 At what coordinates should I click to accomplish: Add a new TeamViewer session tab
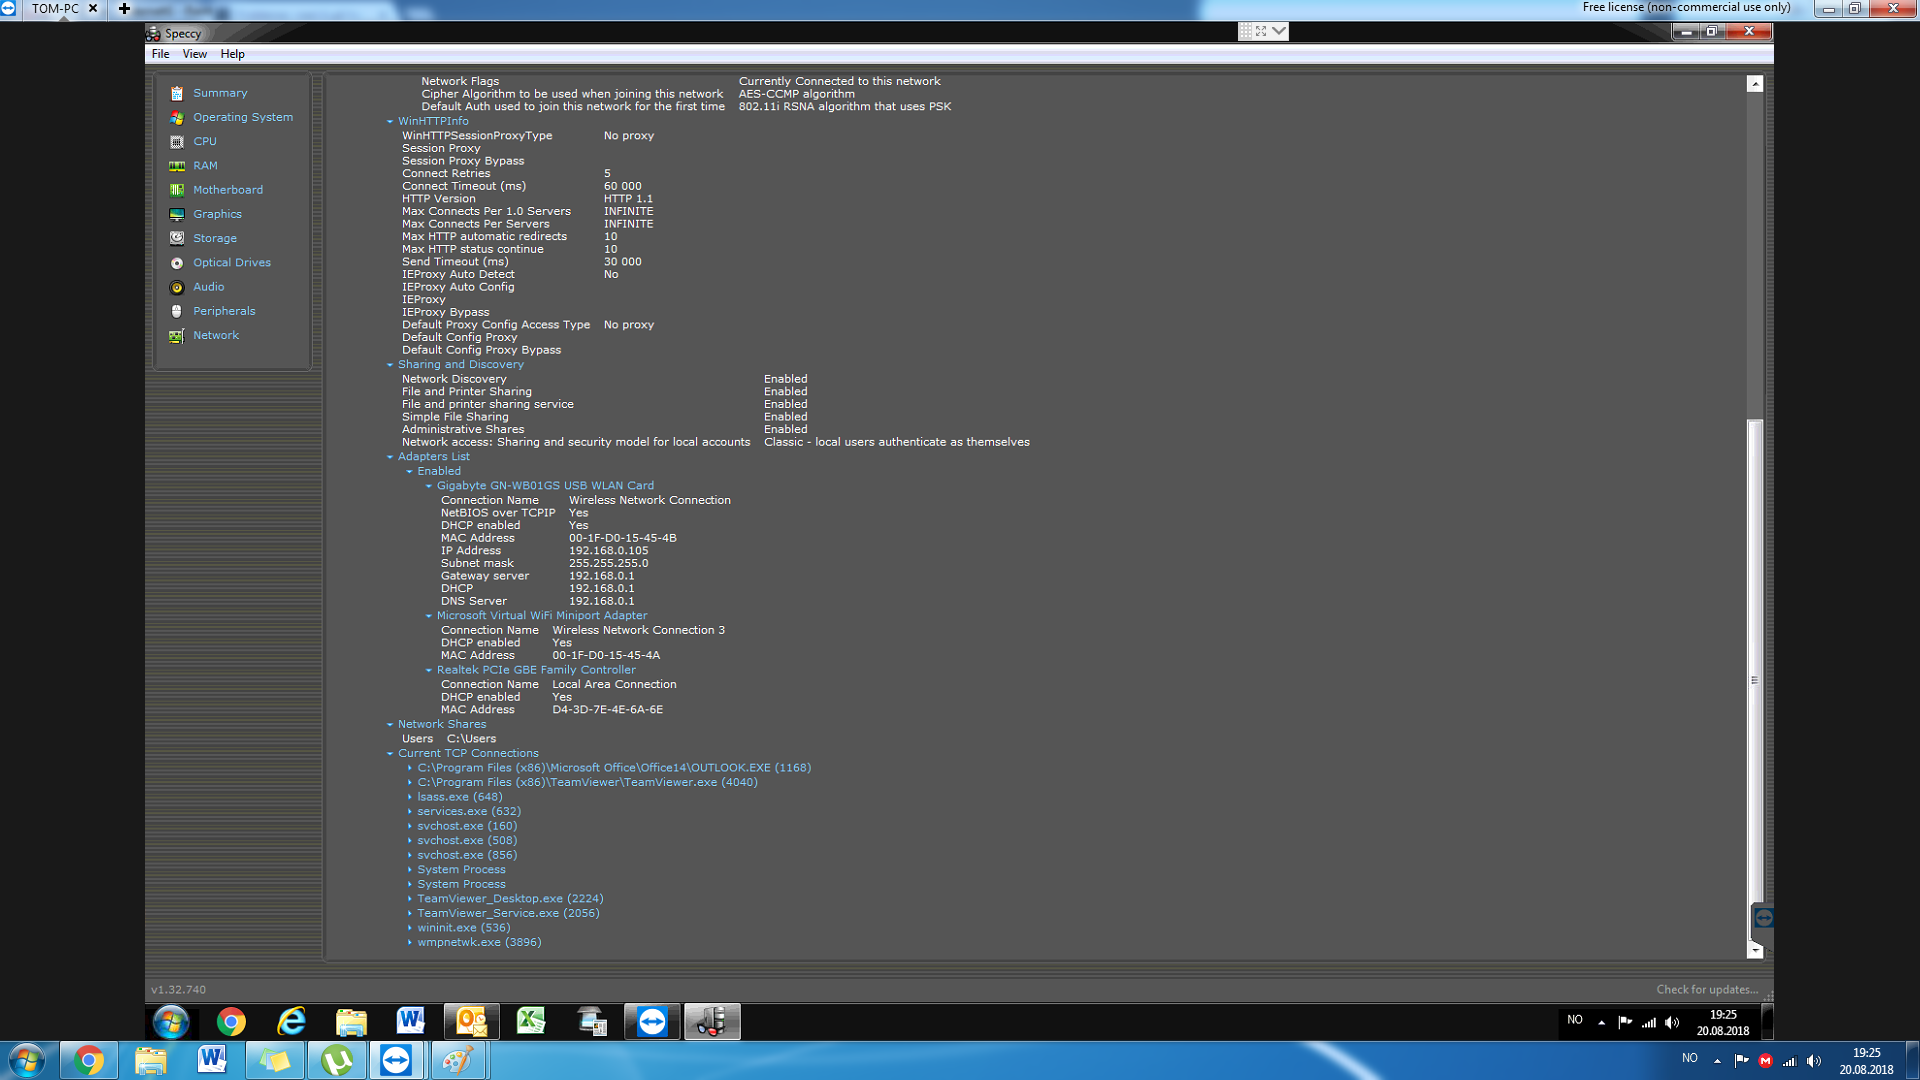[124, 8]
